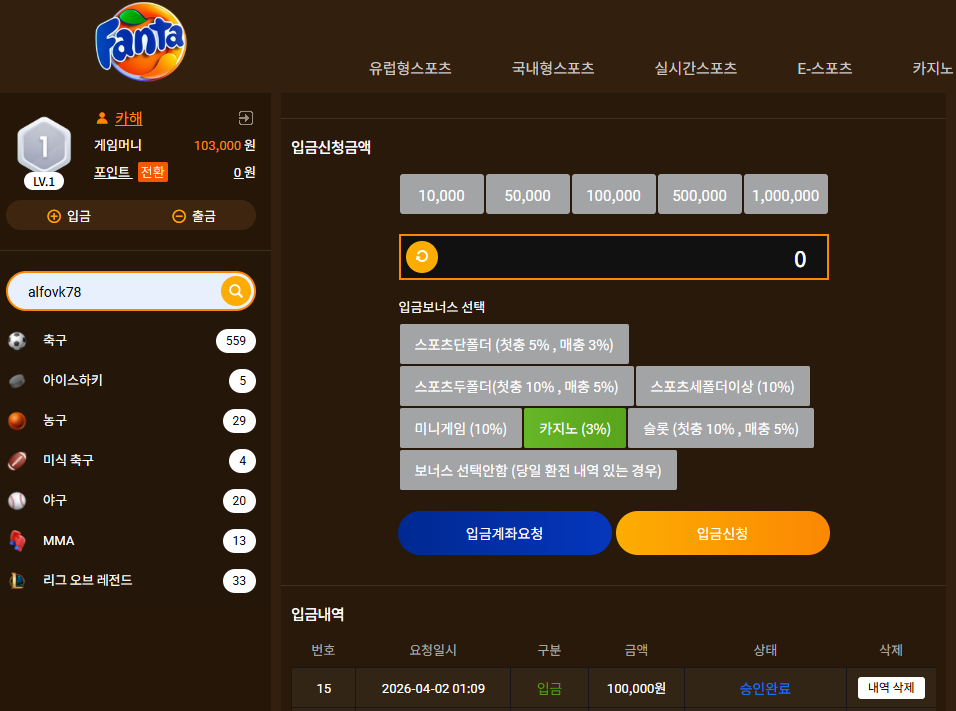This screenshot has width=956, height=711.
Task: Select the basketball 농구 icon
Action: click(17, 421)
